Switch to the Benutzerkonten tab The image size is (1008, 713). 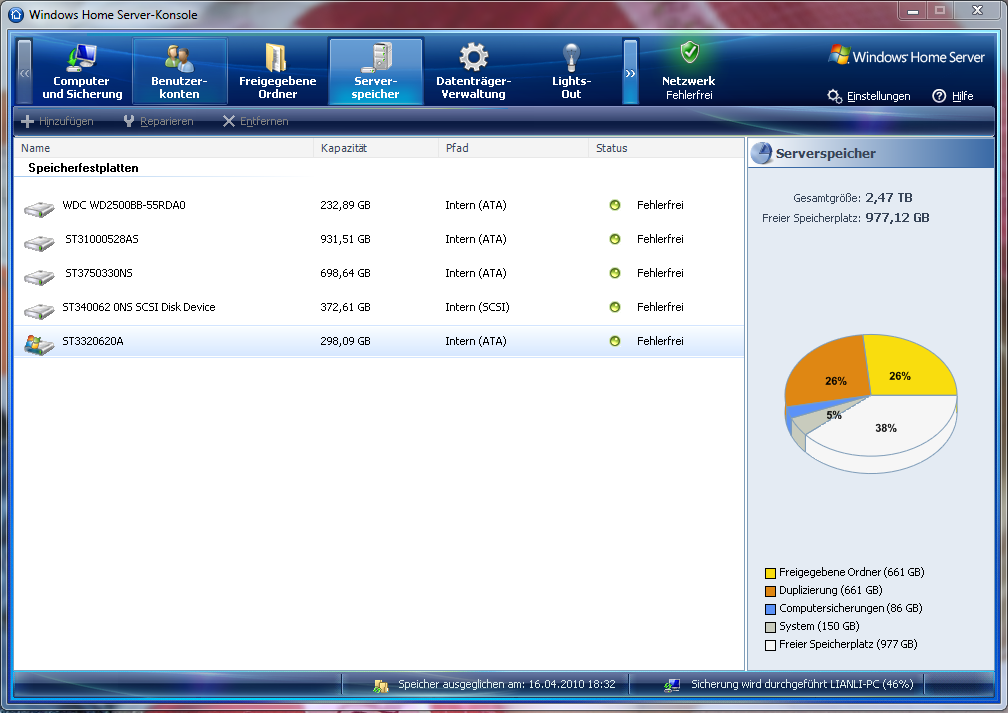coord(179,71)
